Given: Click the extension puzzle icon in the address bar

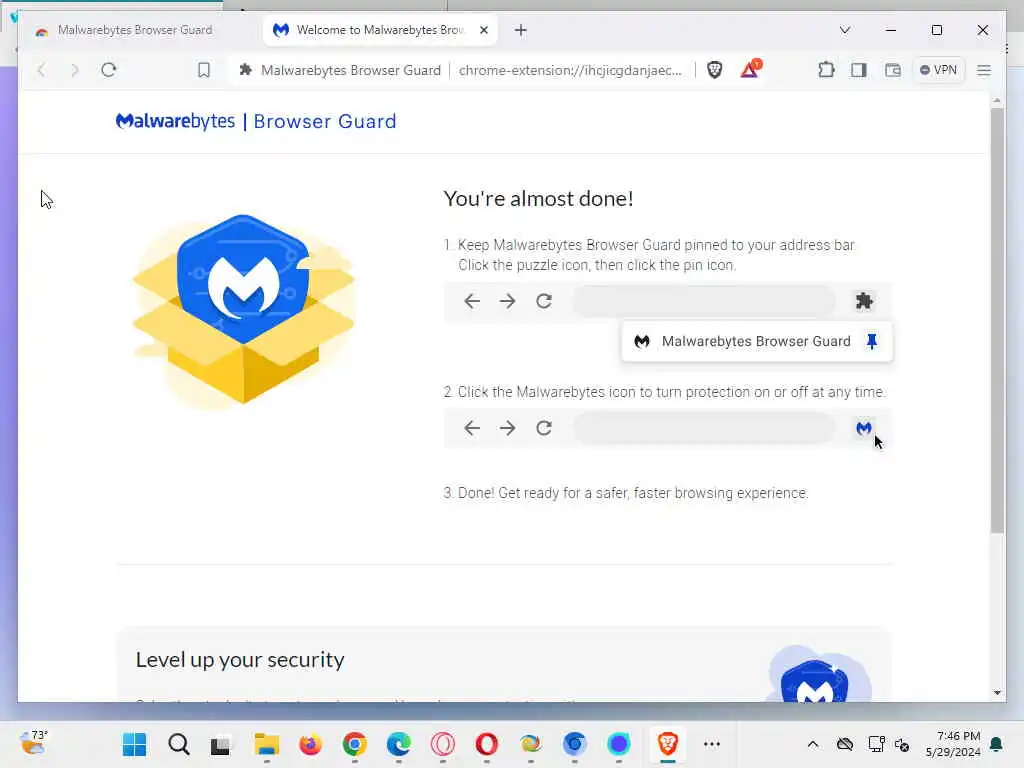Looking at the screenshot, I should [x=246, y=70].
